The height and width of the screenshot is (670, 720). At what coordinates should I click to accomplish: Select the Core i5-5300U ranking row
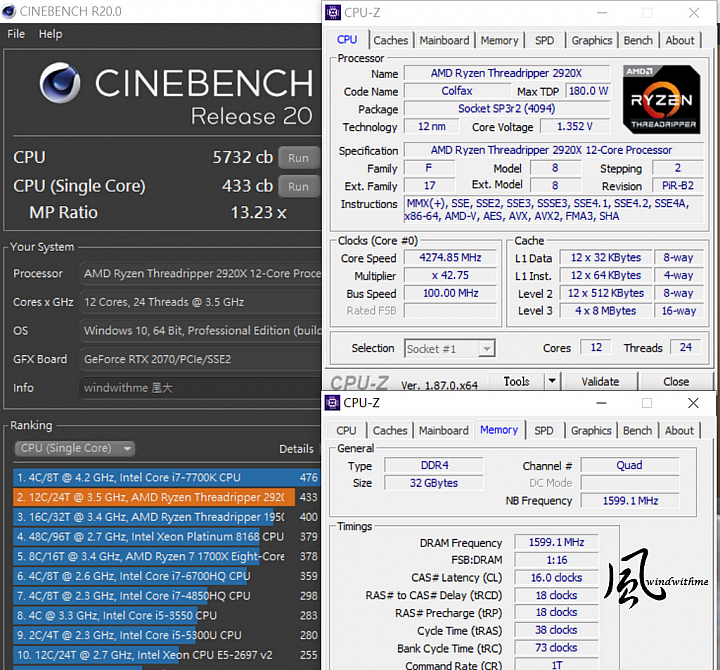[166, 636]
